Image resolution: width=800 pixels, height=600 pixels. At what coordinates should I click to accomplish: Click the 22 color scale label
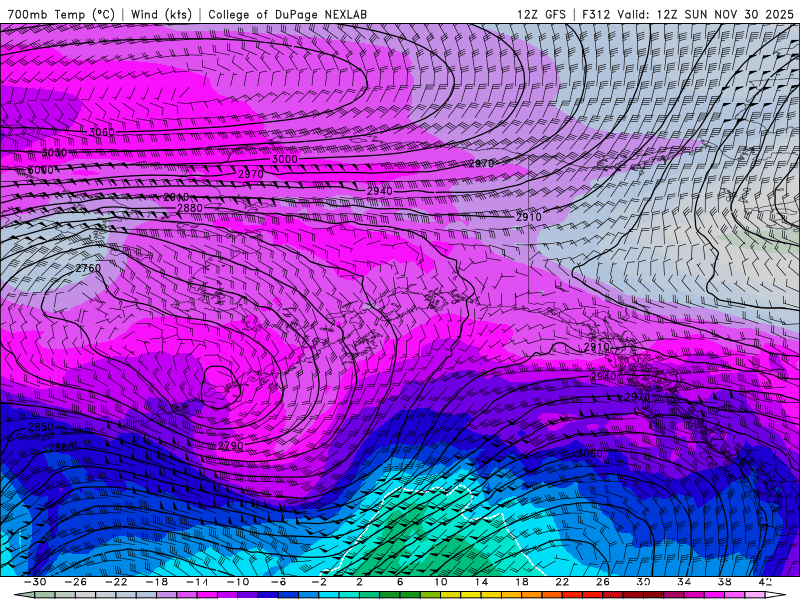[562, 582]
